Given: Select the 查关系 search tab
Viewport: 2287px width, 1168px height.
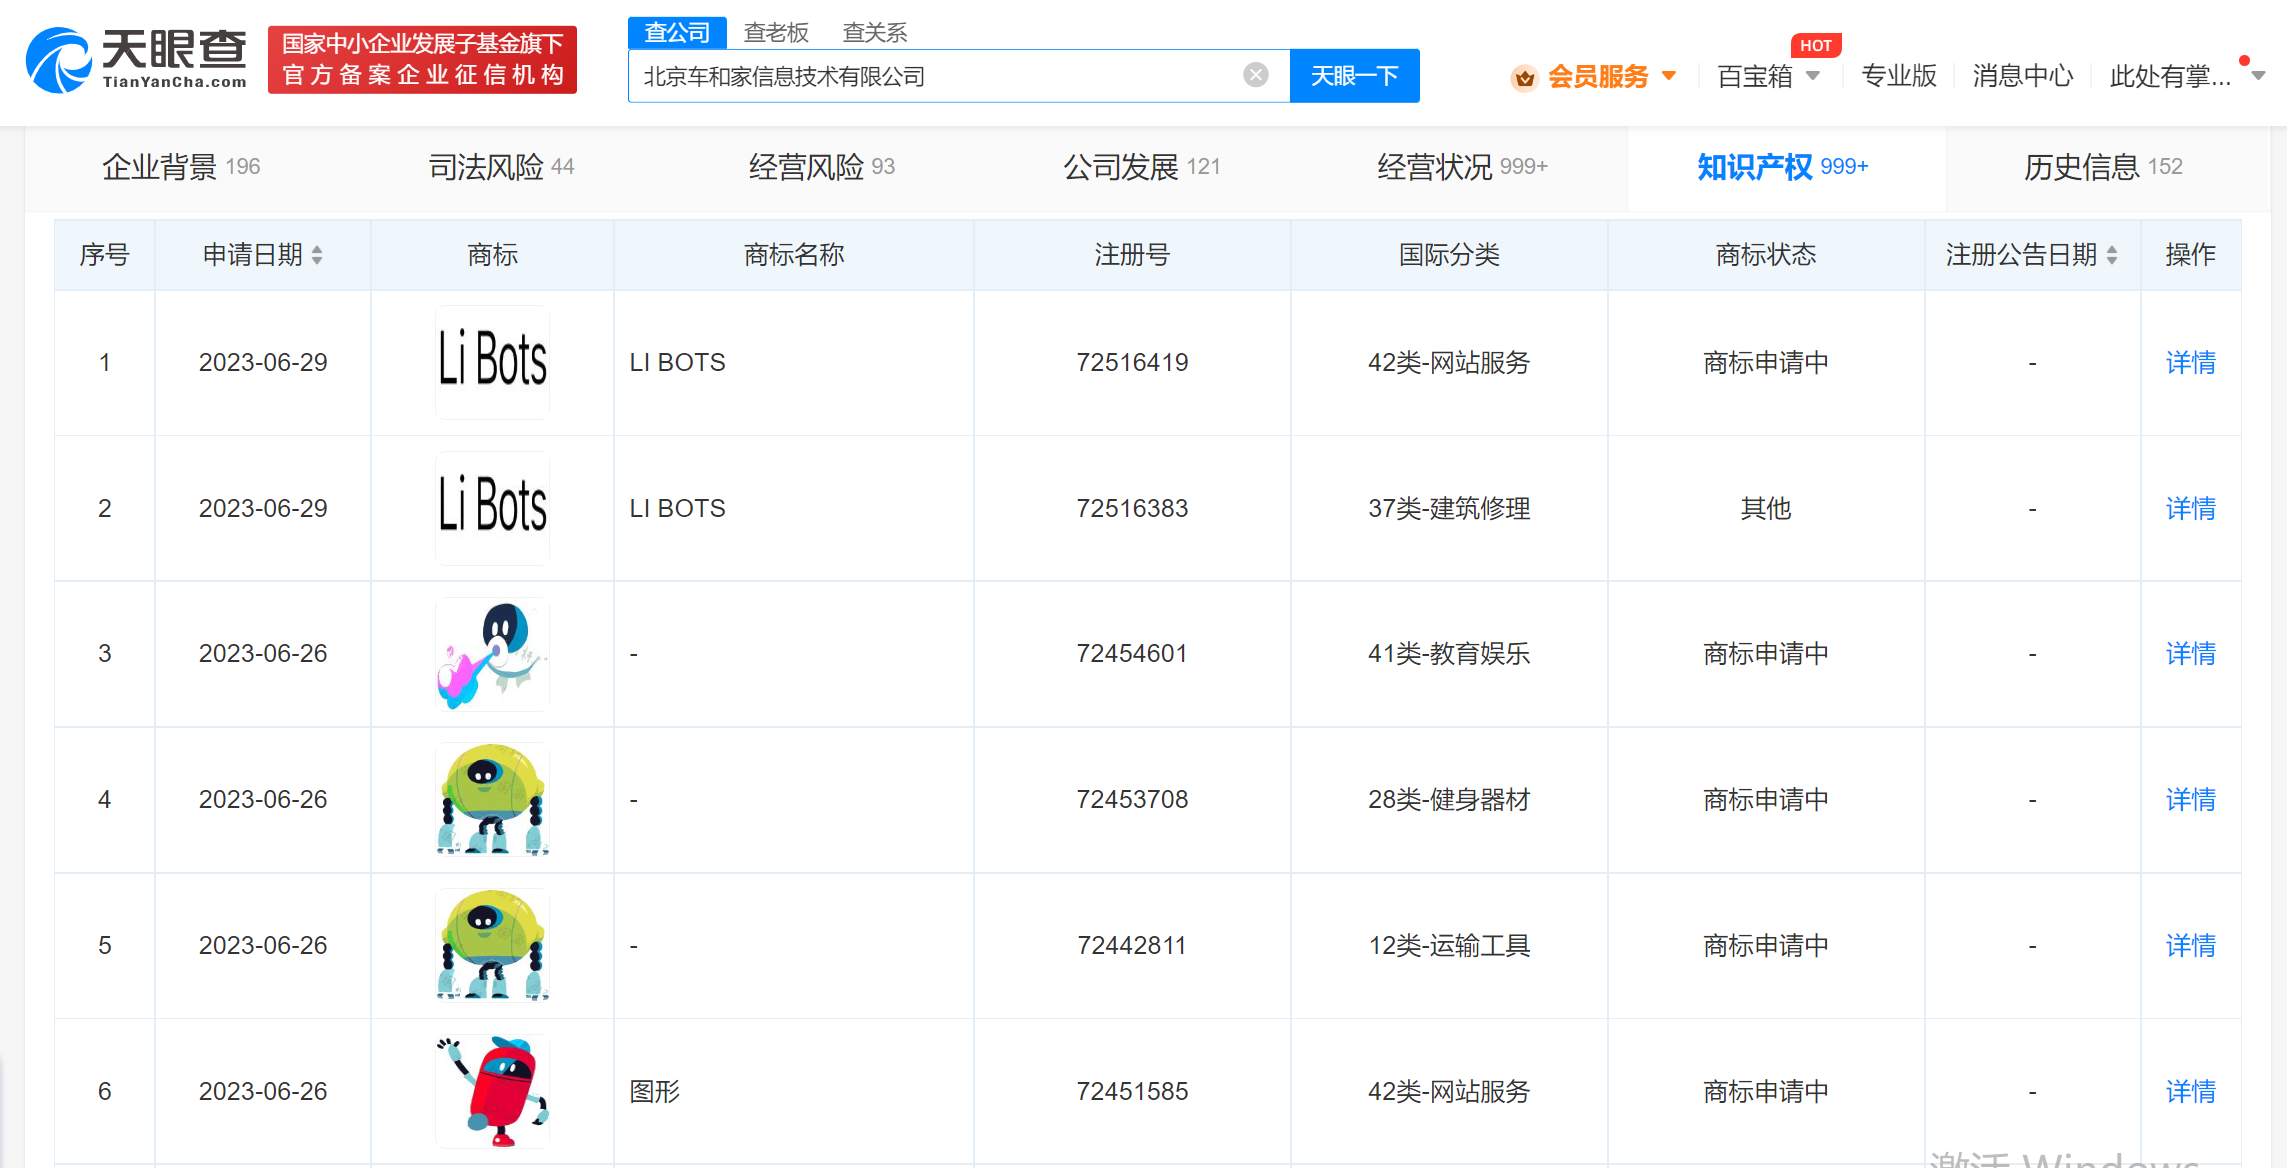Looking at the screenshot, I should (x=875, y=33).
